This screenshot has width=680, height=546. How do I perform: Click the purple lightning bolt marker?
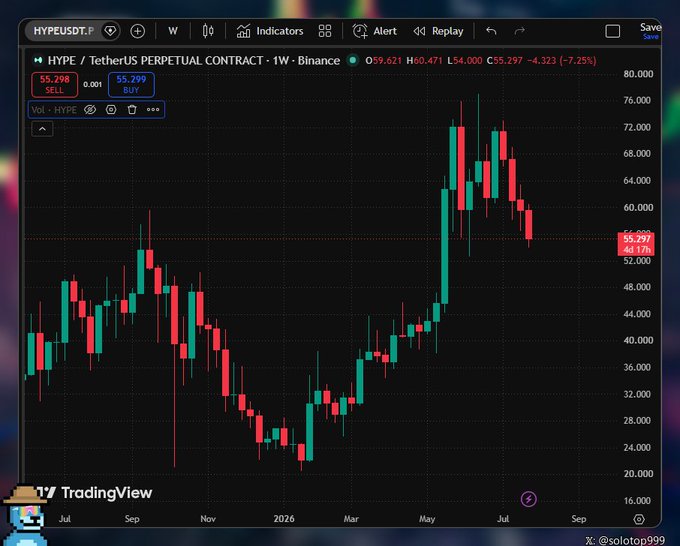[x=528, y=499]
